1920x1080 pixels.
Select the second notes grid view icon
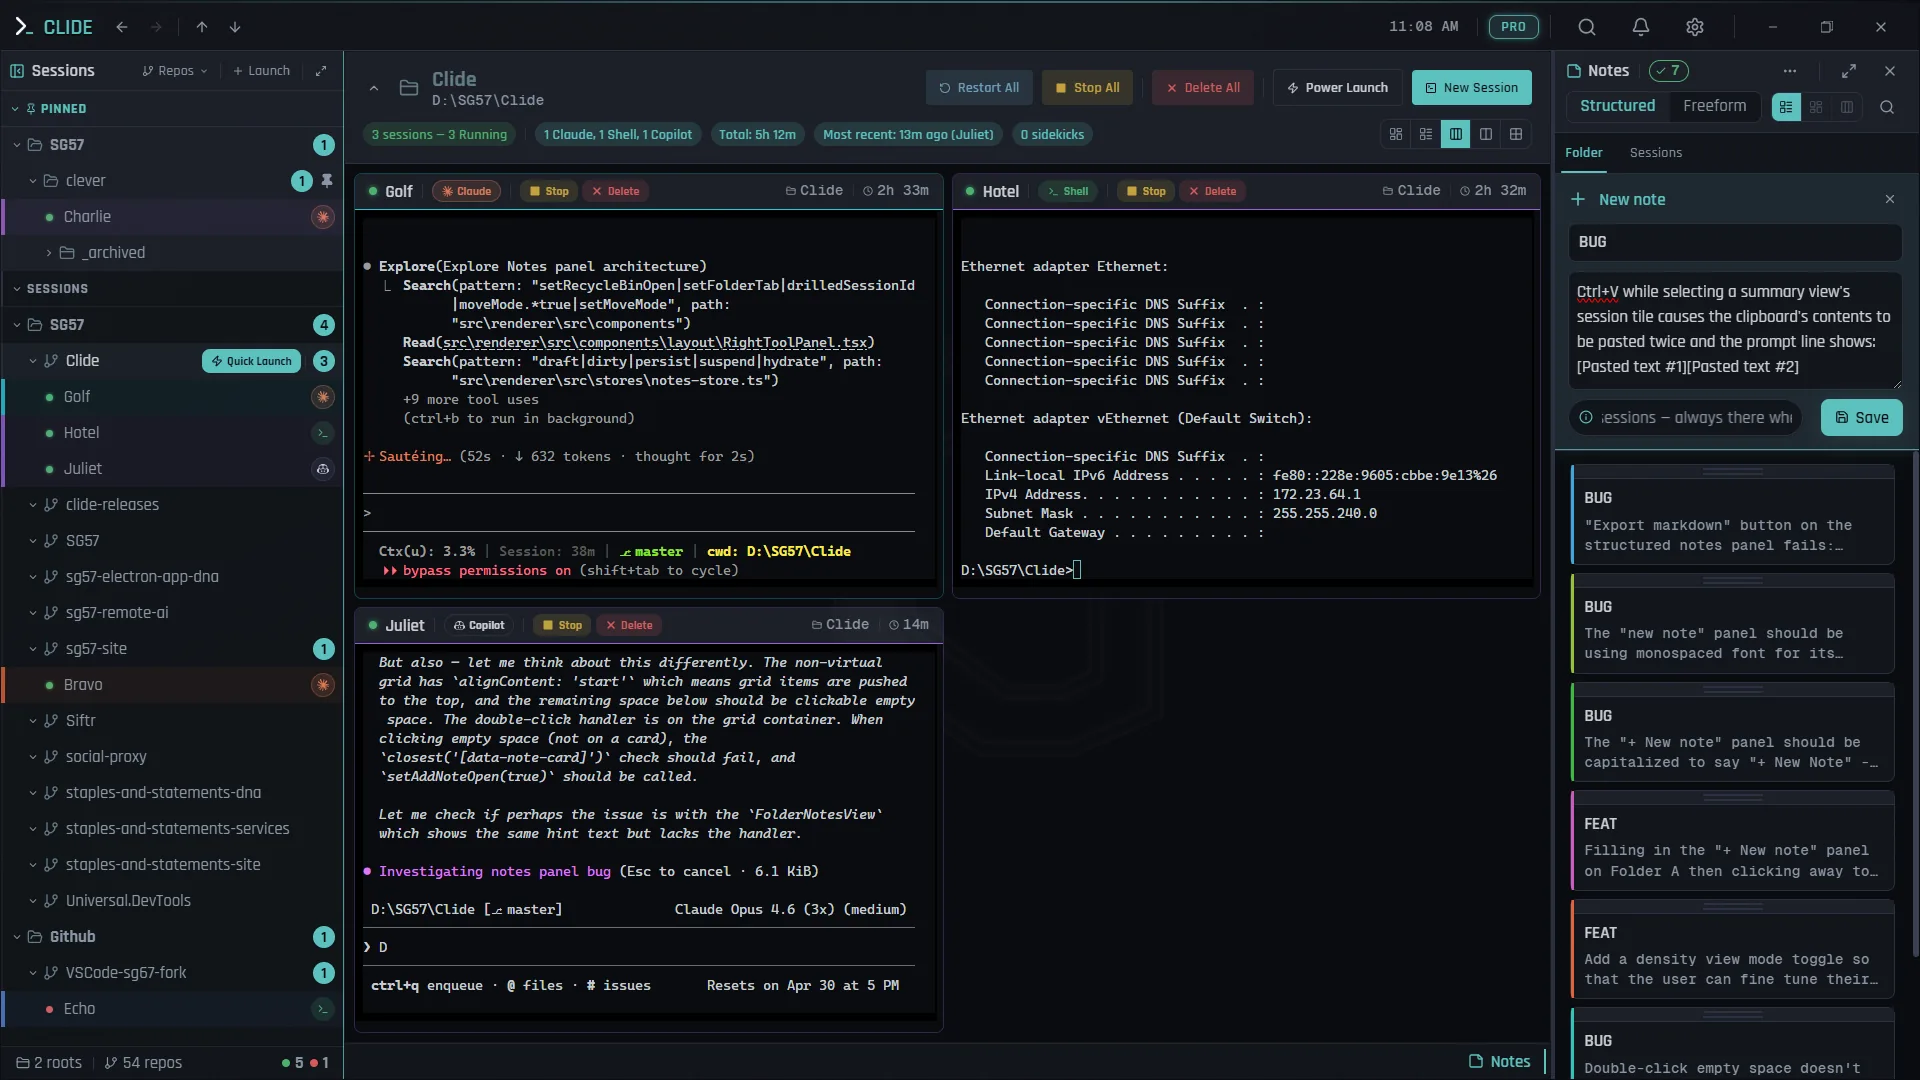pyautogui.click(x=1816, y=107)
